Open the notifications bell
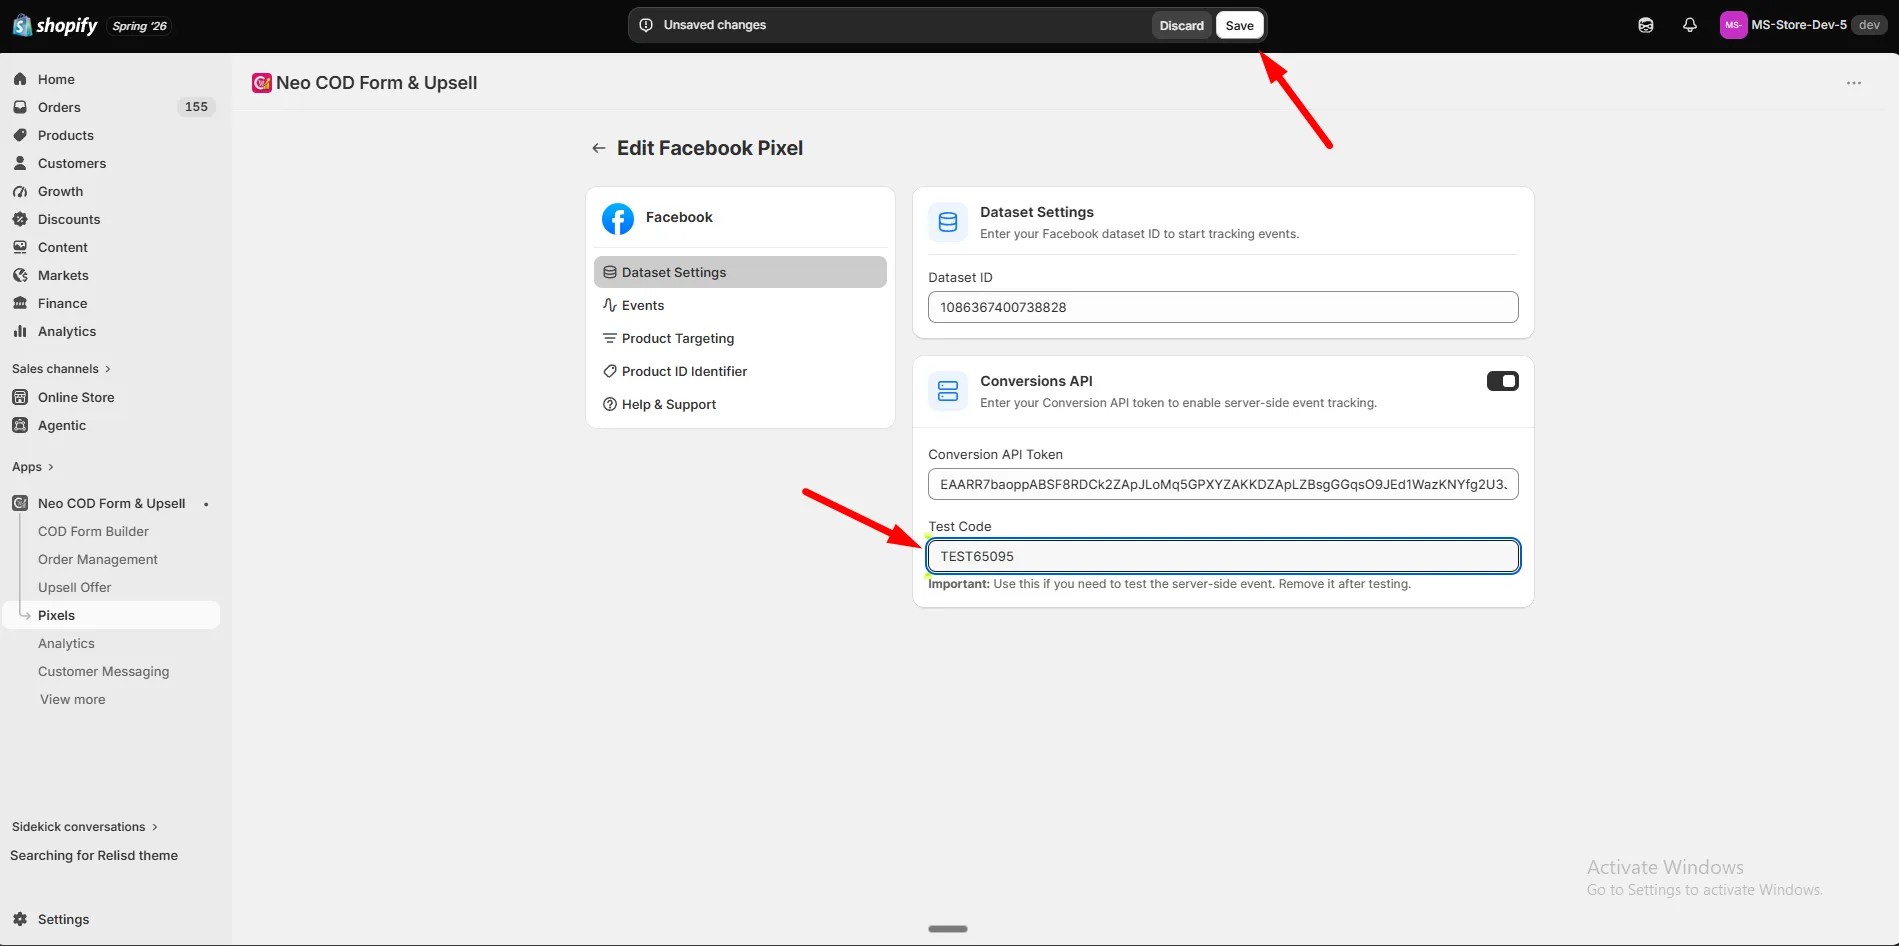 pos(1690,25)
